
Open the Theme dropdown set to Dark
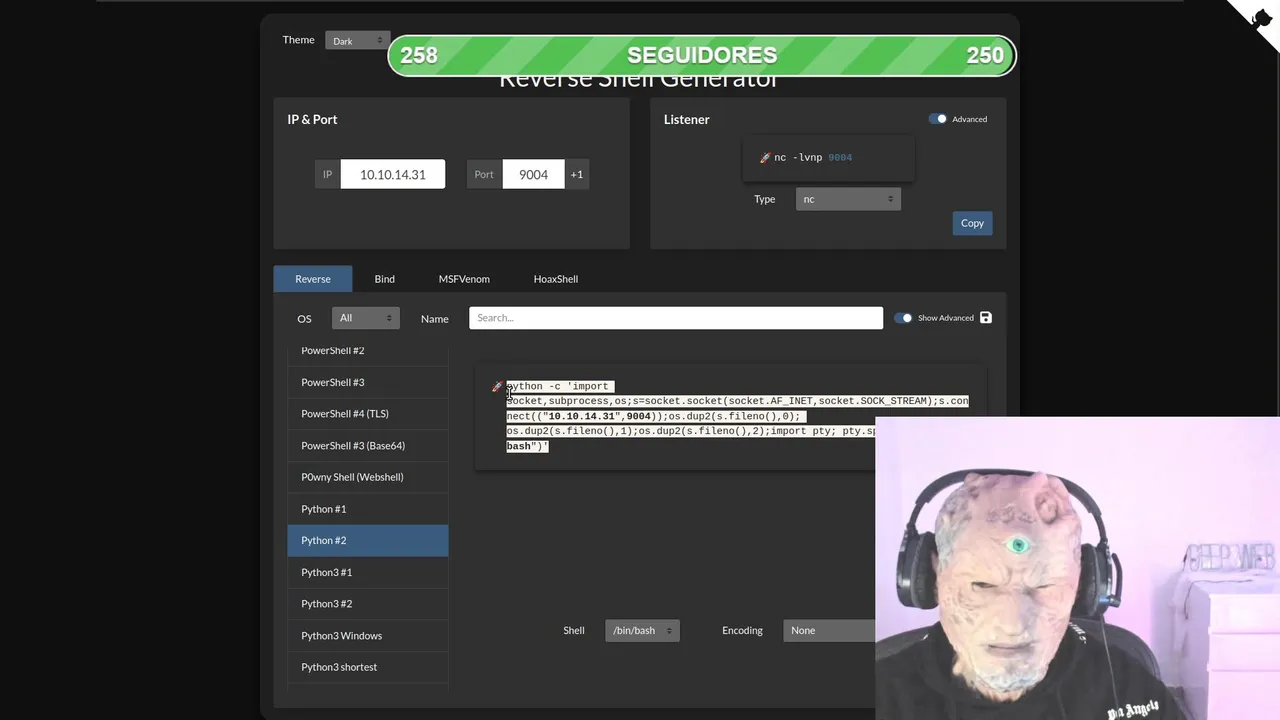[358, 41]
